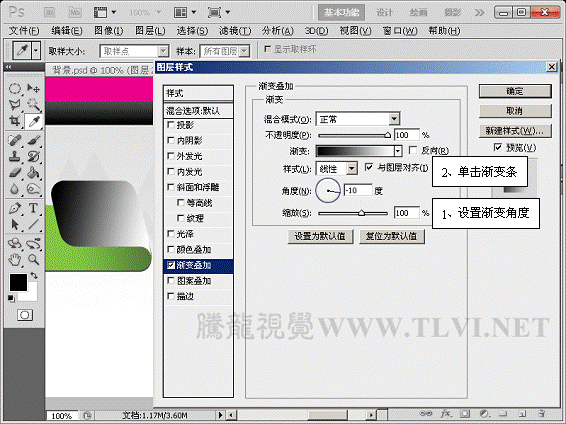
Task: Select the Move tool
Action: (x=34, y=88)
